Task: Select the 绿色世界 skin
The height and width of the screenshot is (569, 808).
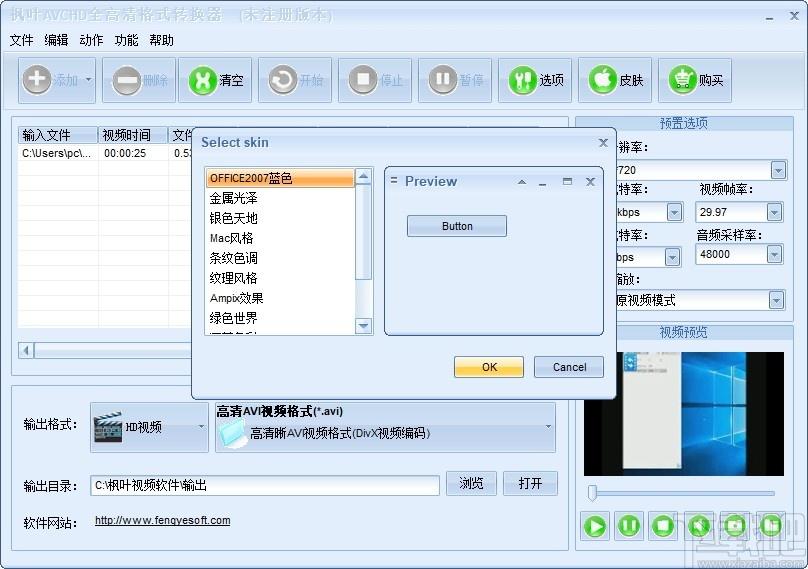Action: pyautogui.click(x=280, y=318)
